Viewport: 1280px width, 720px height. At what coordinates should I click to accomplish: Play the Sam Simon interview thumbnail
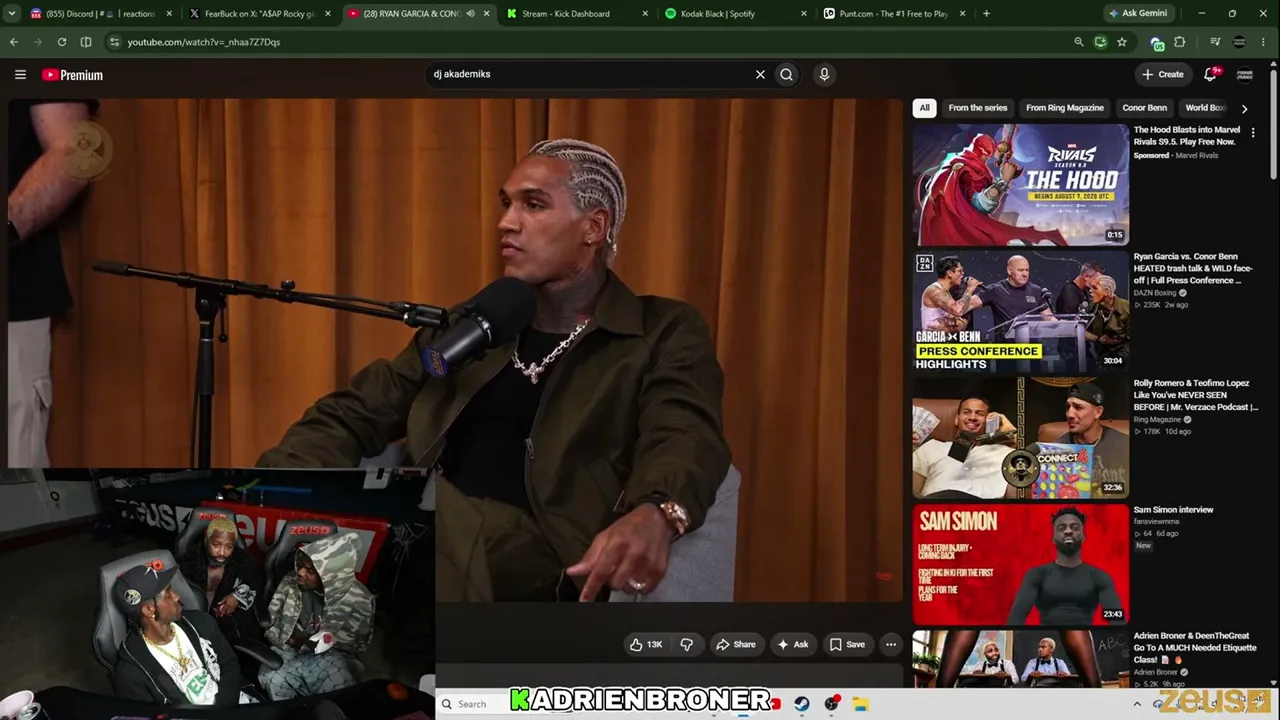(1021, 564)
